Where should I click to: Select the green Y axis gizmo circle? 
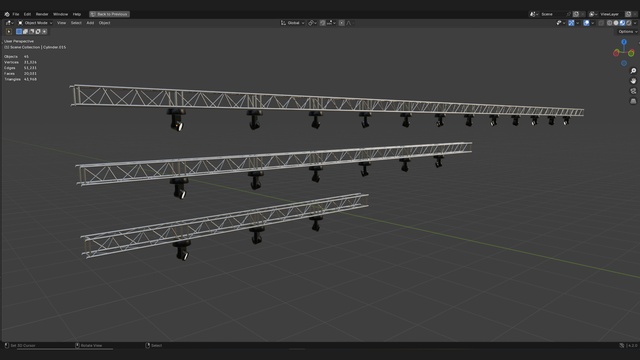pos(631,53)
